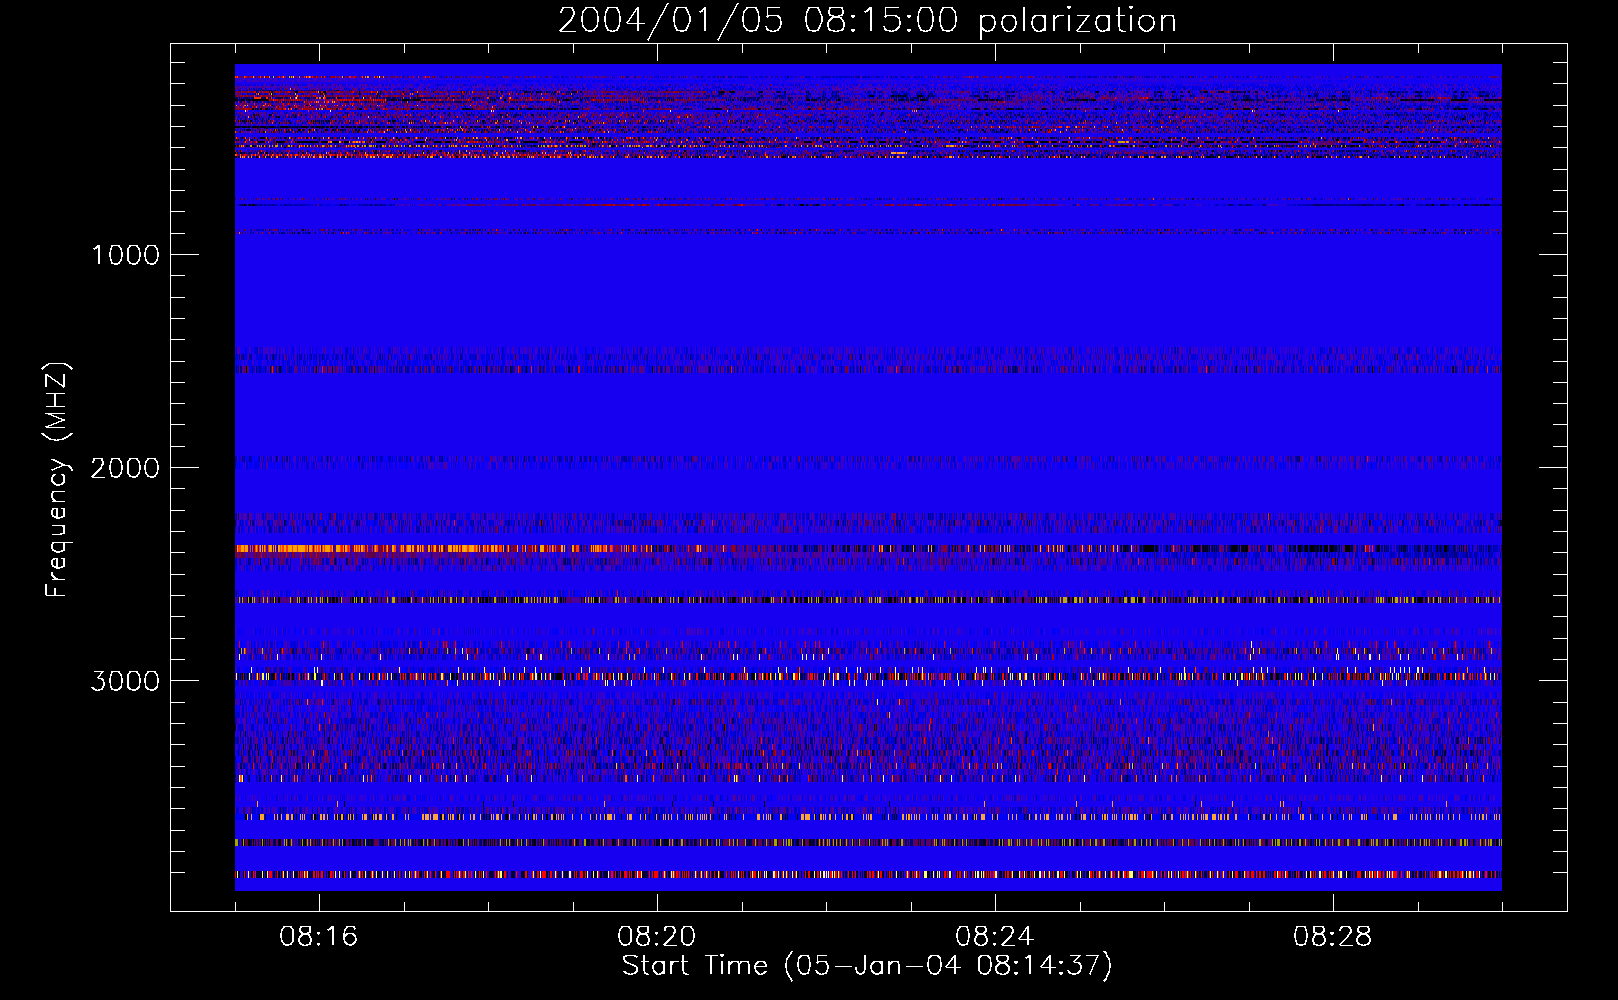Select the 'Frequency (MHZ)' axis label
The image size is (1618, 1000).
click(57, 480)
